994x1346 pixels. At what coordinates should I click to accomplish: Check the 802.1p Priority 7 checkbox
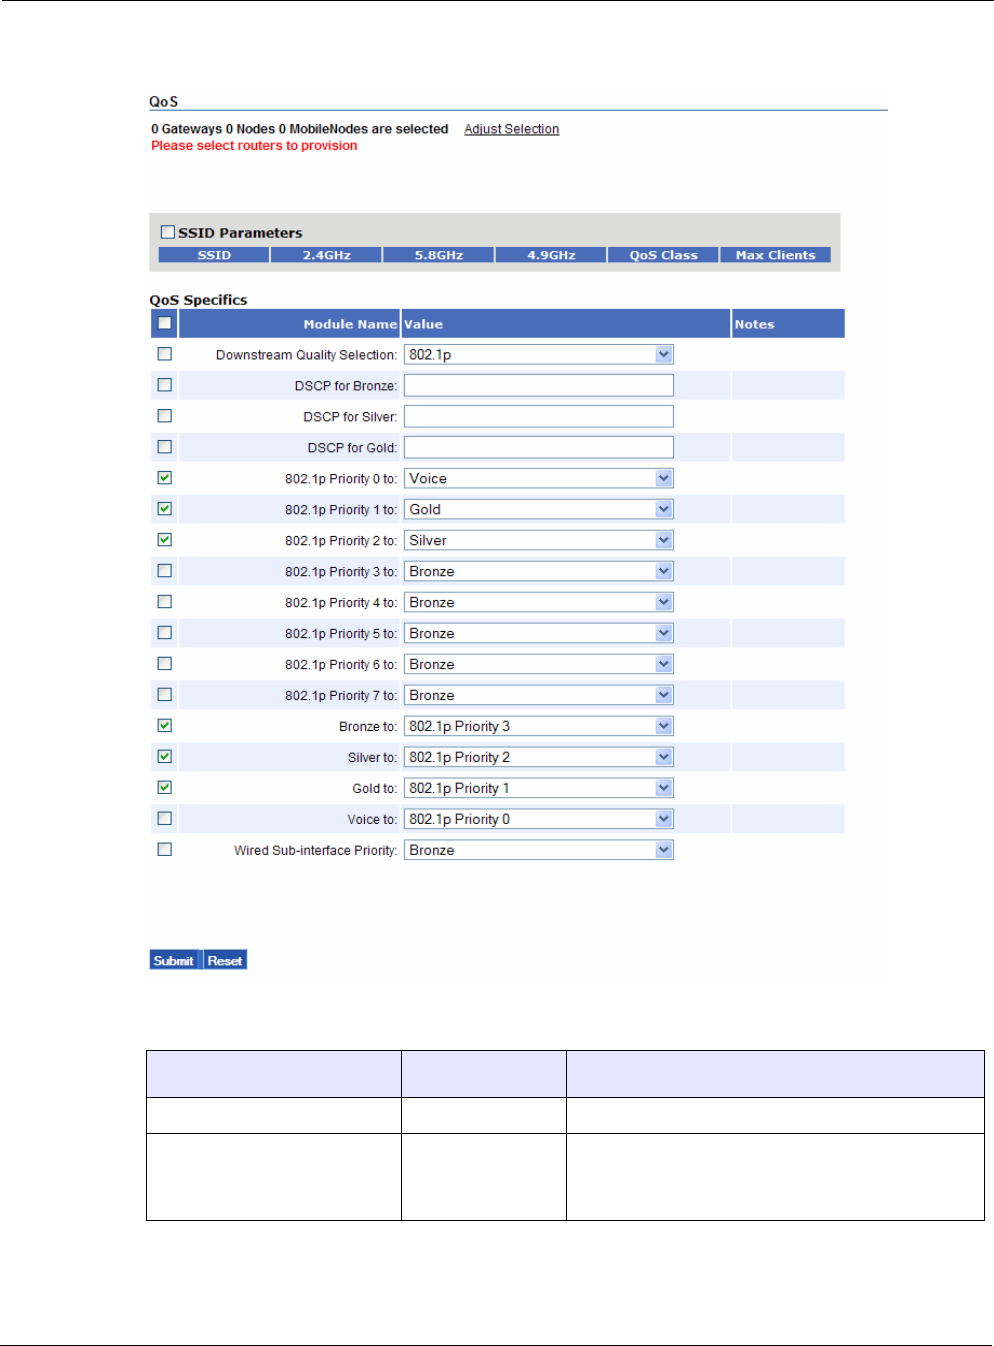164,695
